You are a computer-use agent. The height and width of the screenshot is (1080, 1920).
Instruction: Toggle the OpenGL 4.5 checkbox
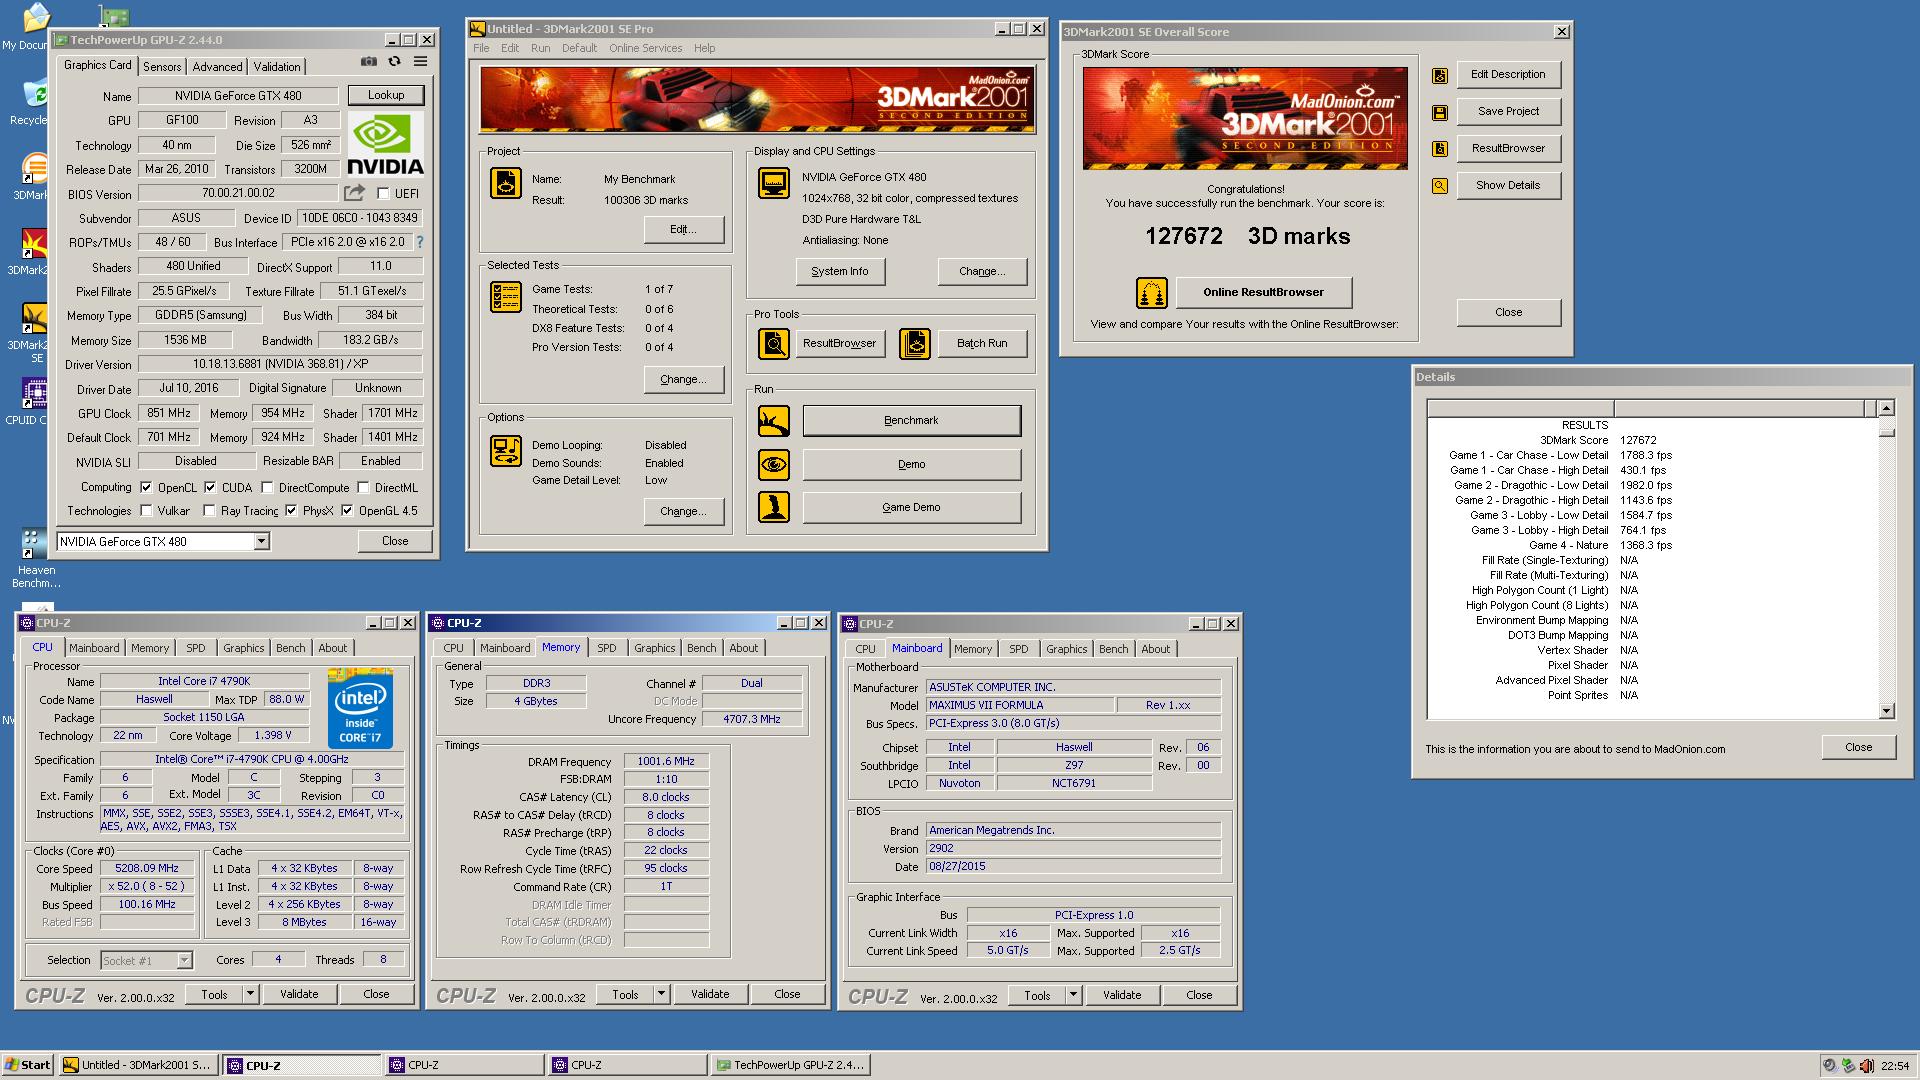(347, 511)
